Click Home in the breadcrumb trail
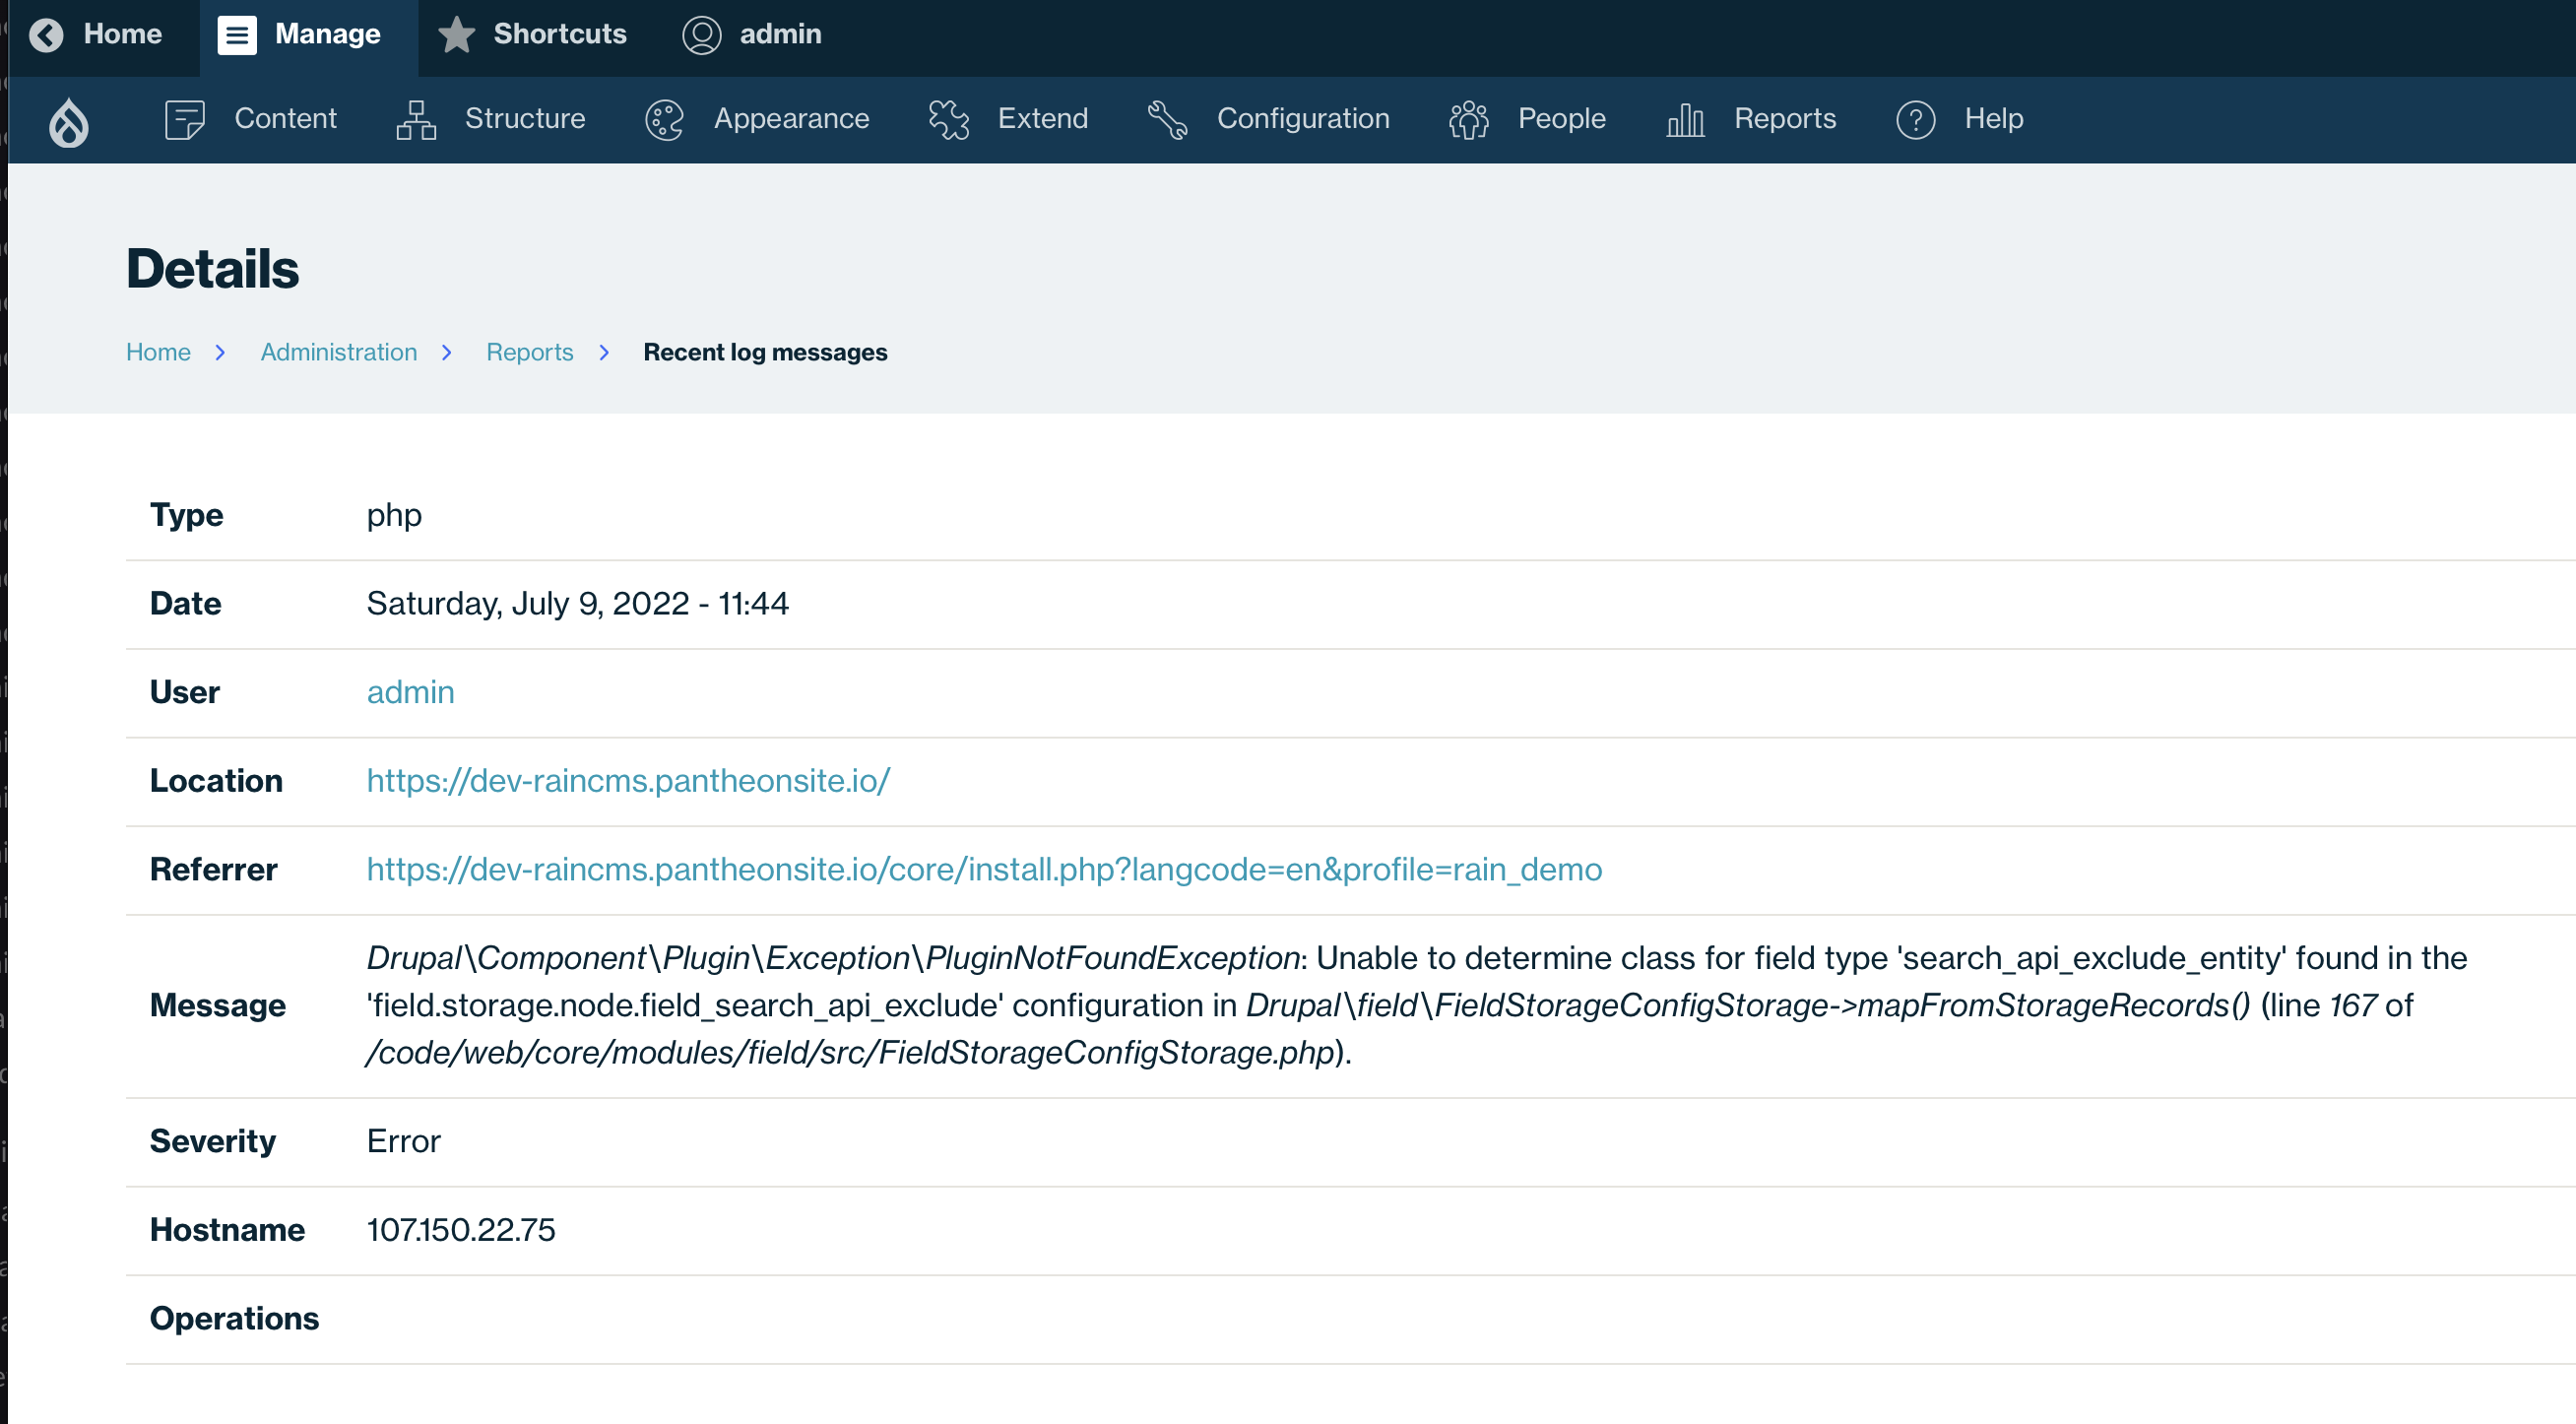This screenshot has width=2576, height=1424. tap(158, 352)
